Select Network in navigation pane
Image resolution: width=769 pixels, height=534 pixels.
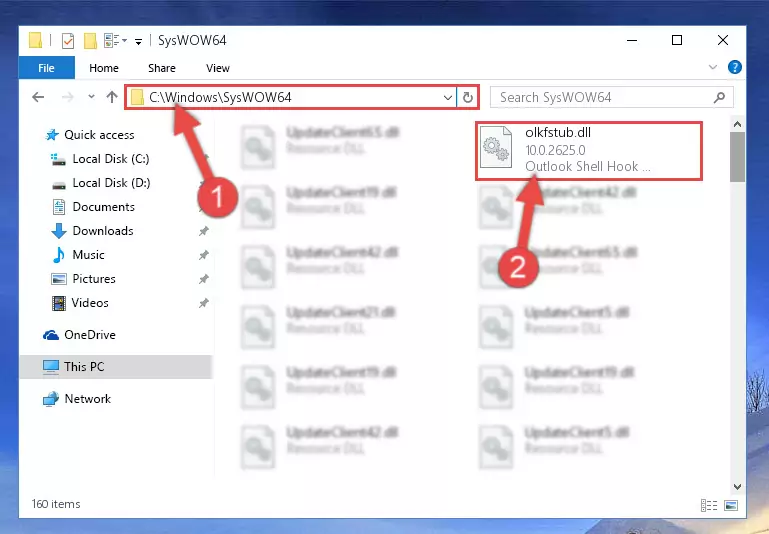(88, 399)
